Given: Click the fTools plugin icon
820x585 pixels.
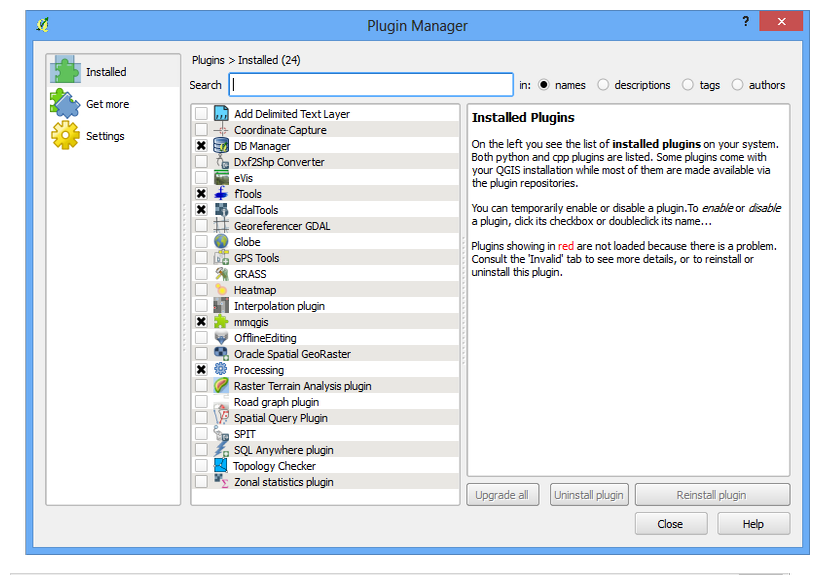Looking at the screenshot, I should click(221, 194).
